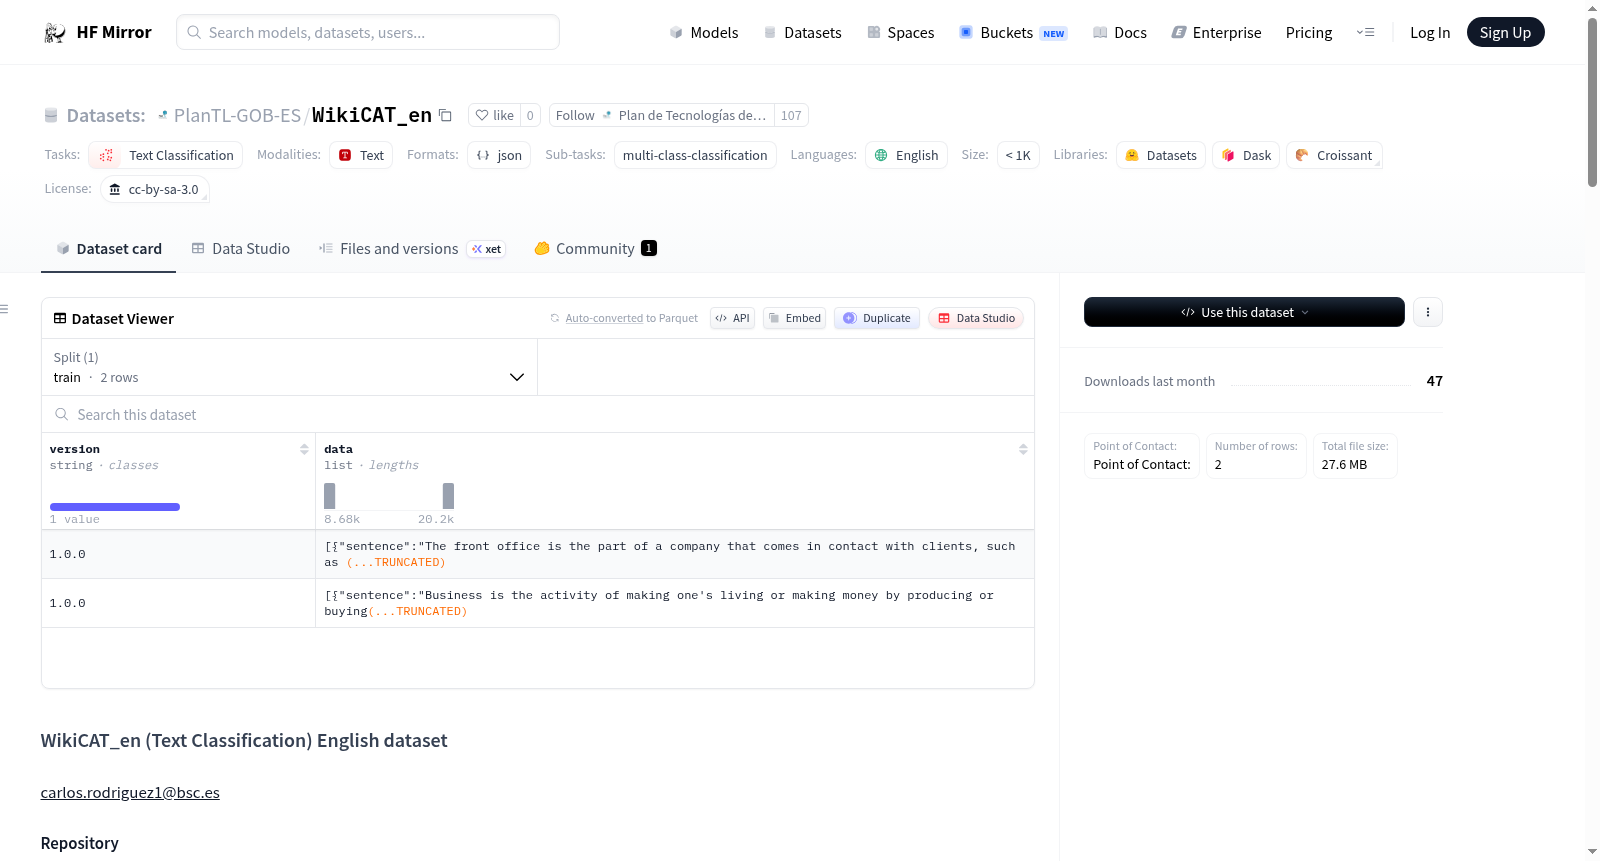Go to Spaces
This screenshot has height=861, width=1600.
900,32
